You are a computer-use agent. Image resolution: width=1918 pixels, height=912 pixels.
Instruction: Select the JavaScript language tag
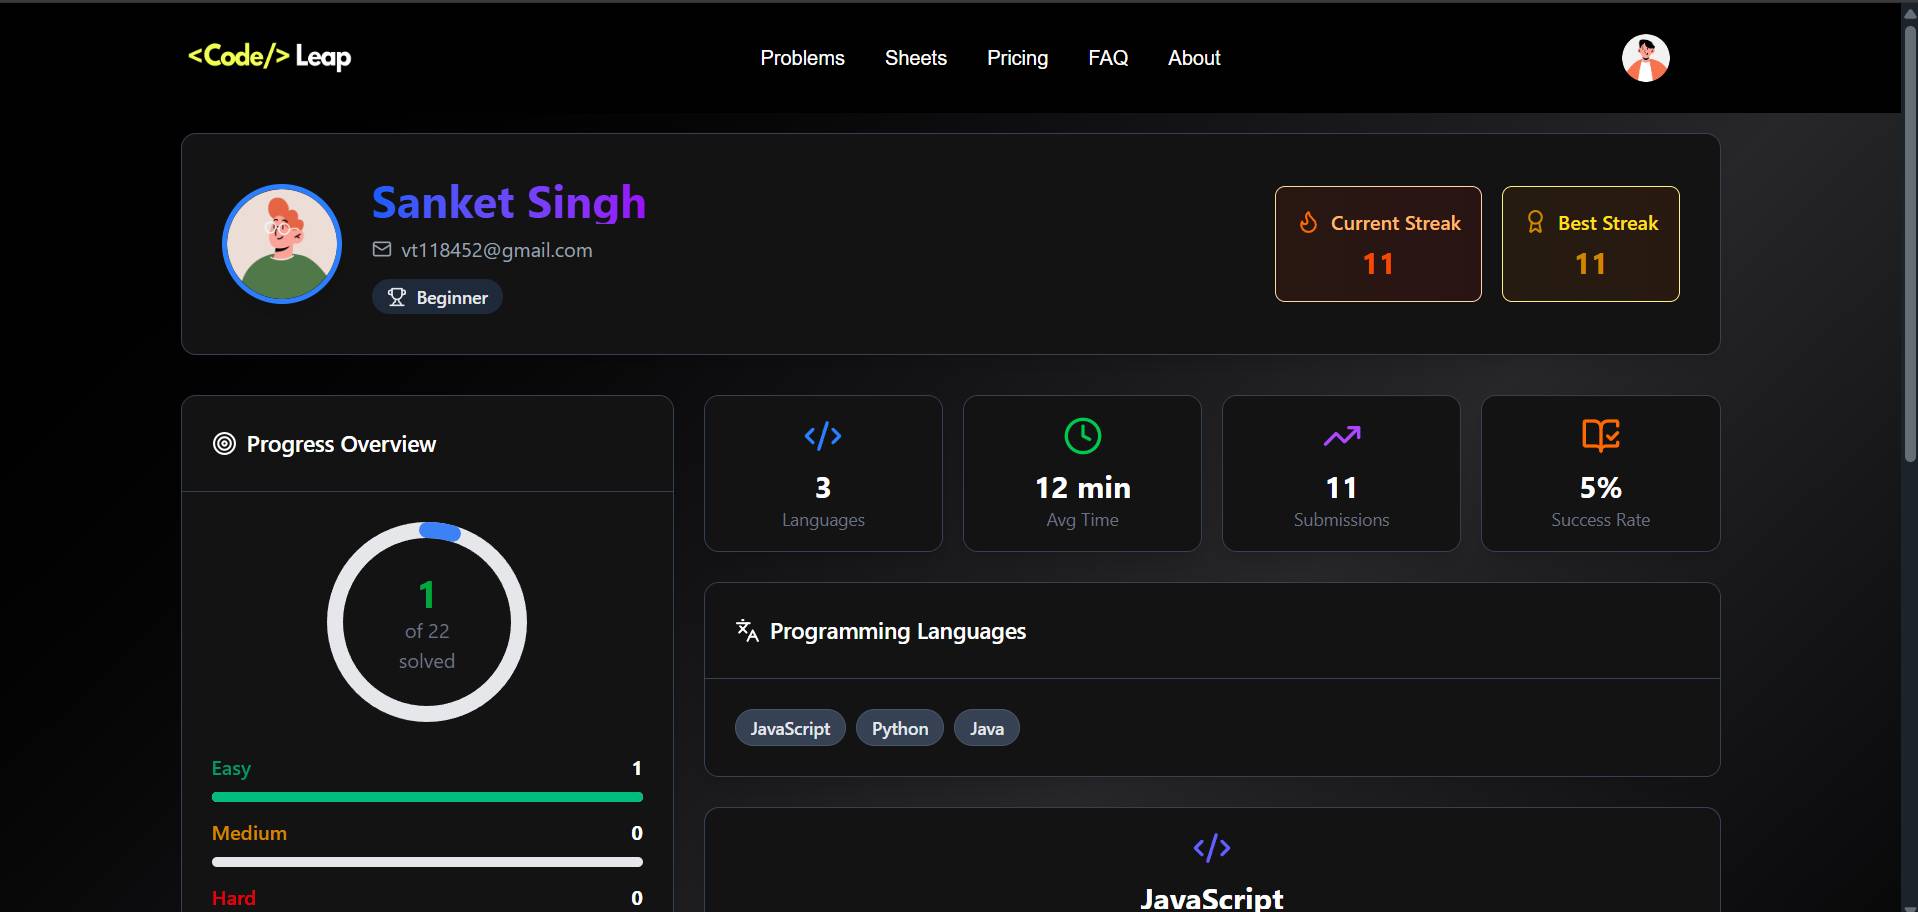point(790,728)
